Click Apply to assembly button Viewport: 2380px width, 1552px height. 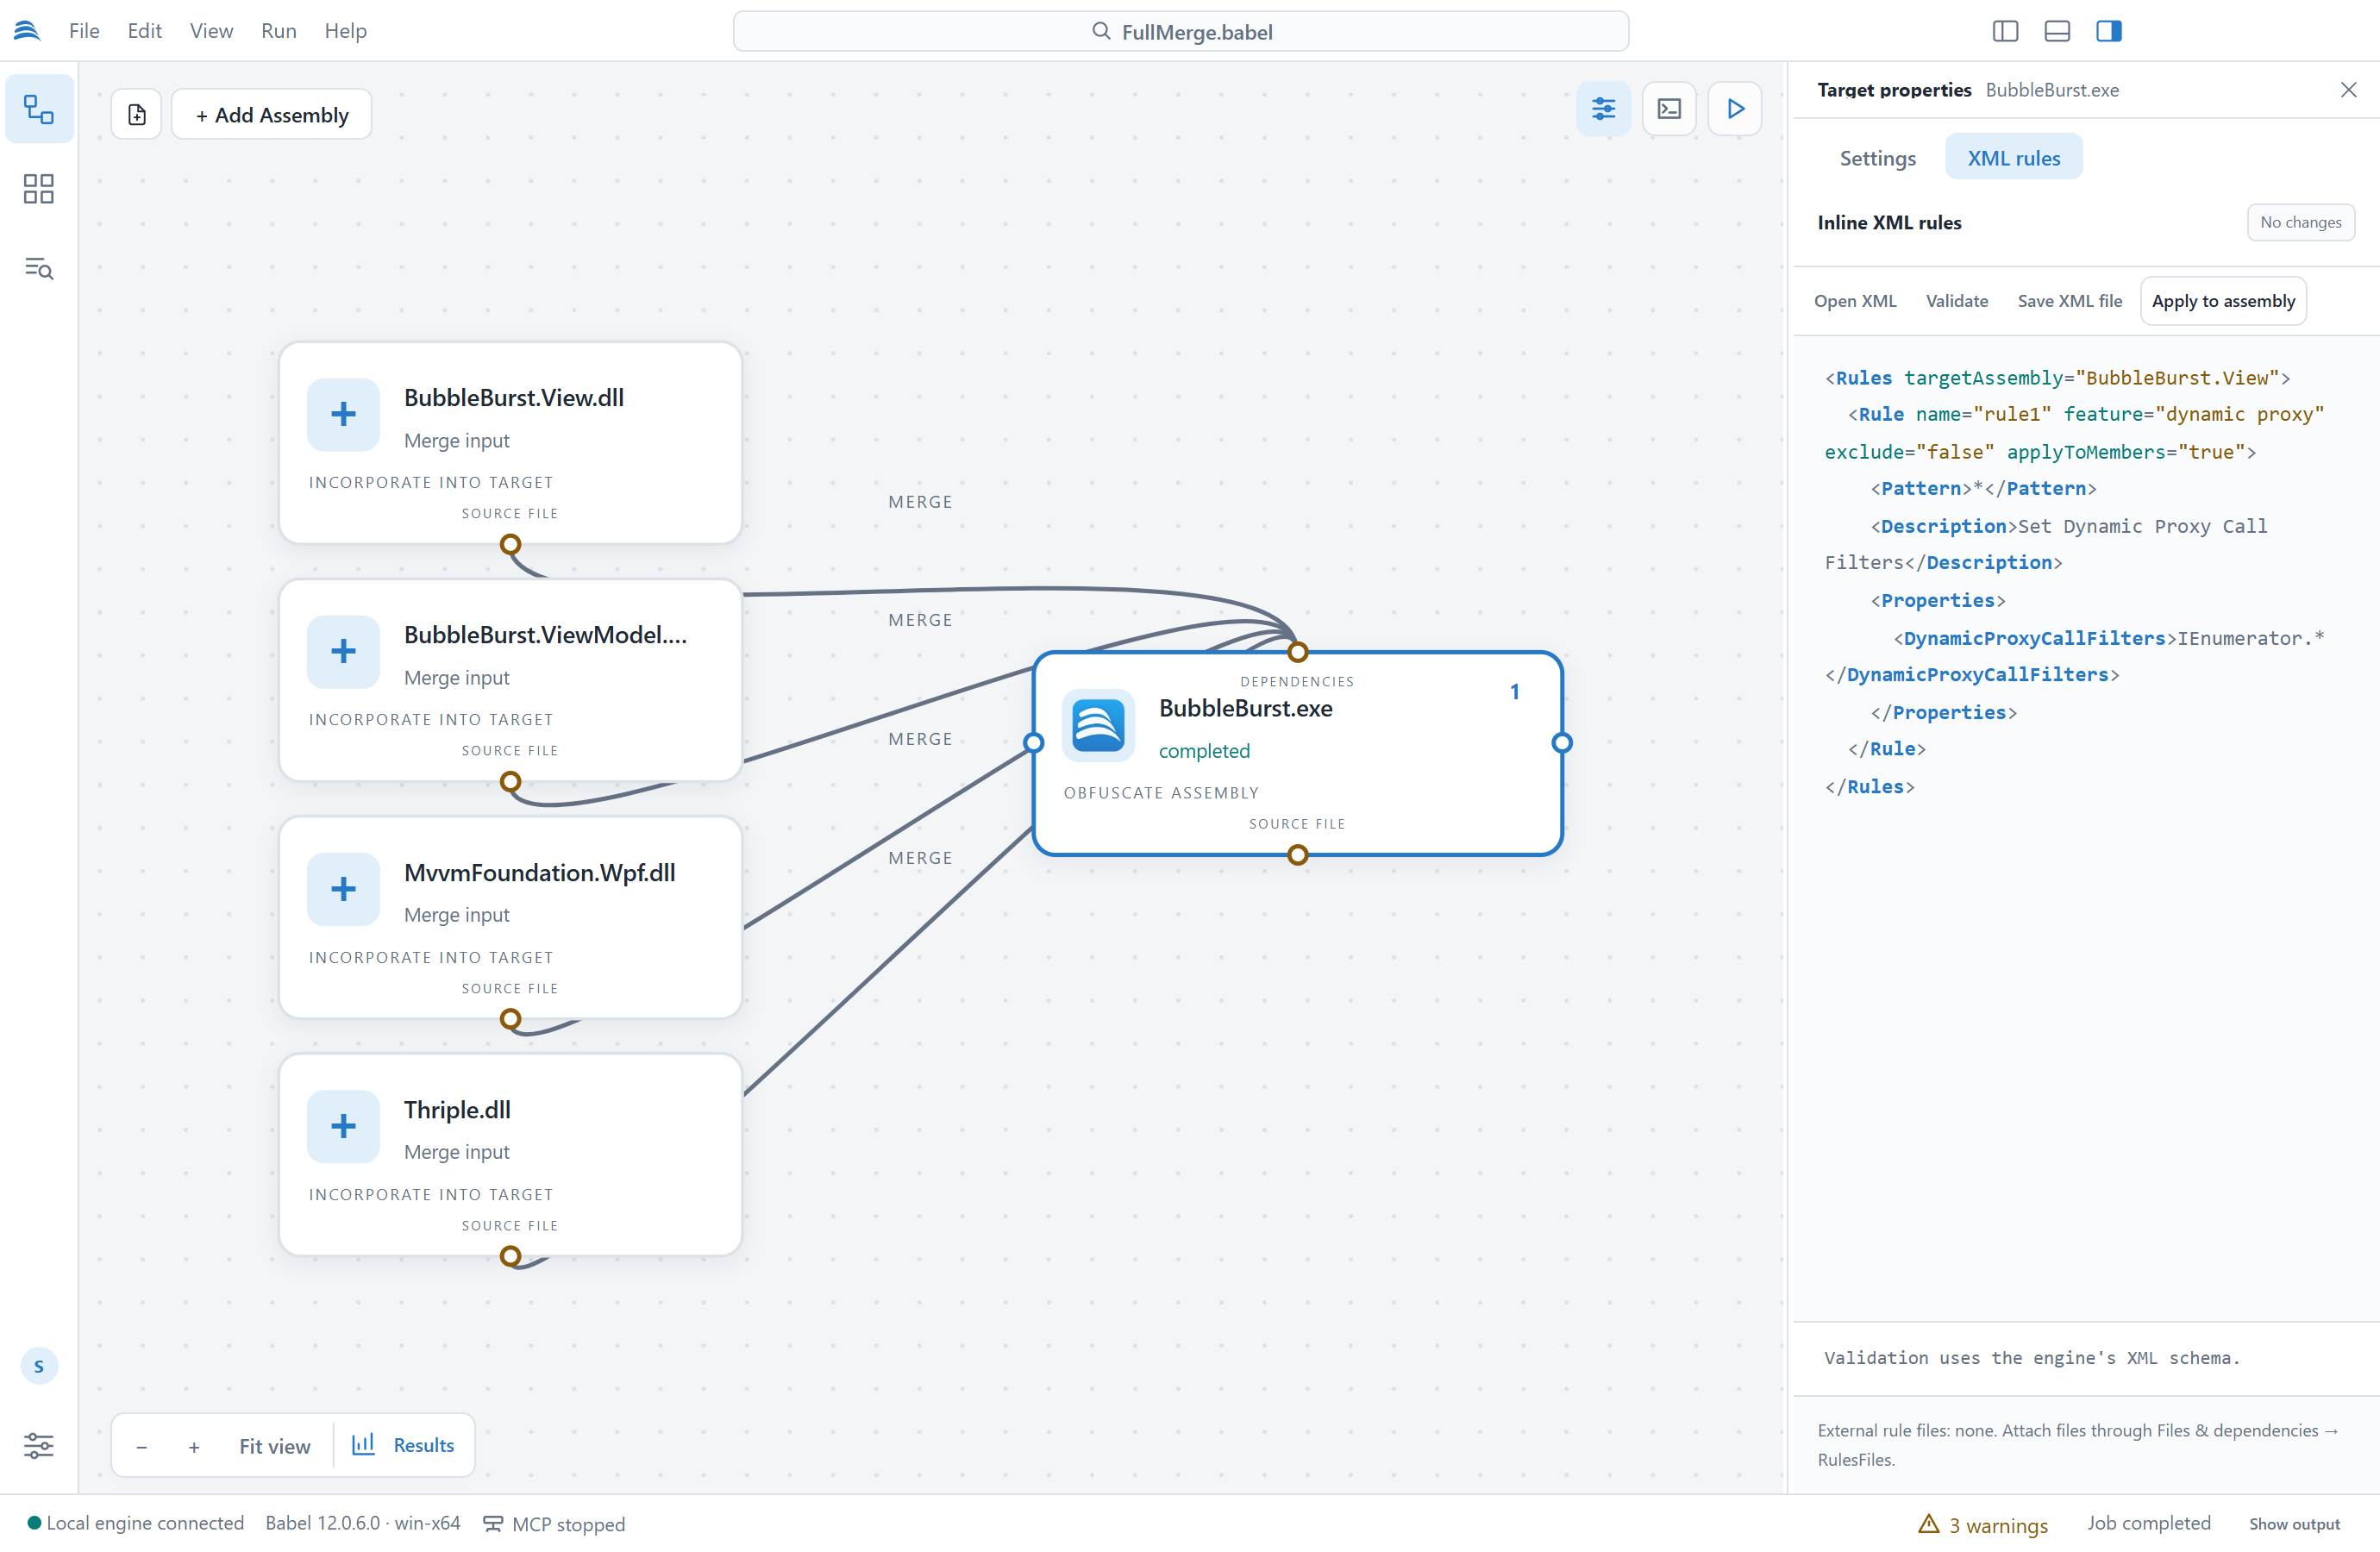2223,301
